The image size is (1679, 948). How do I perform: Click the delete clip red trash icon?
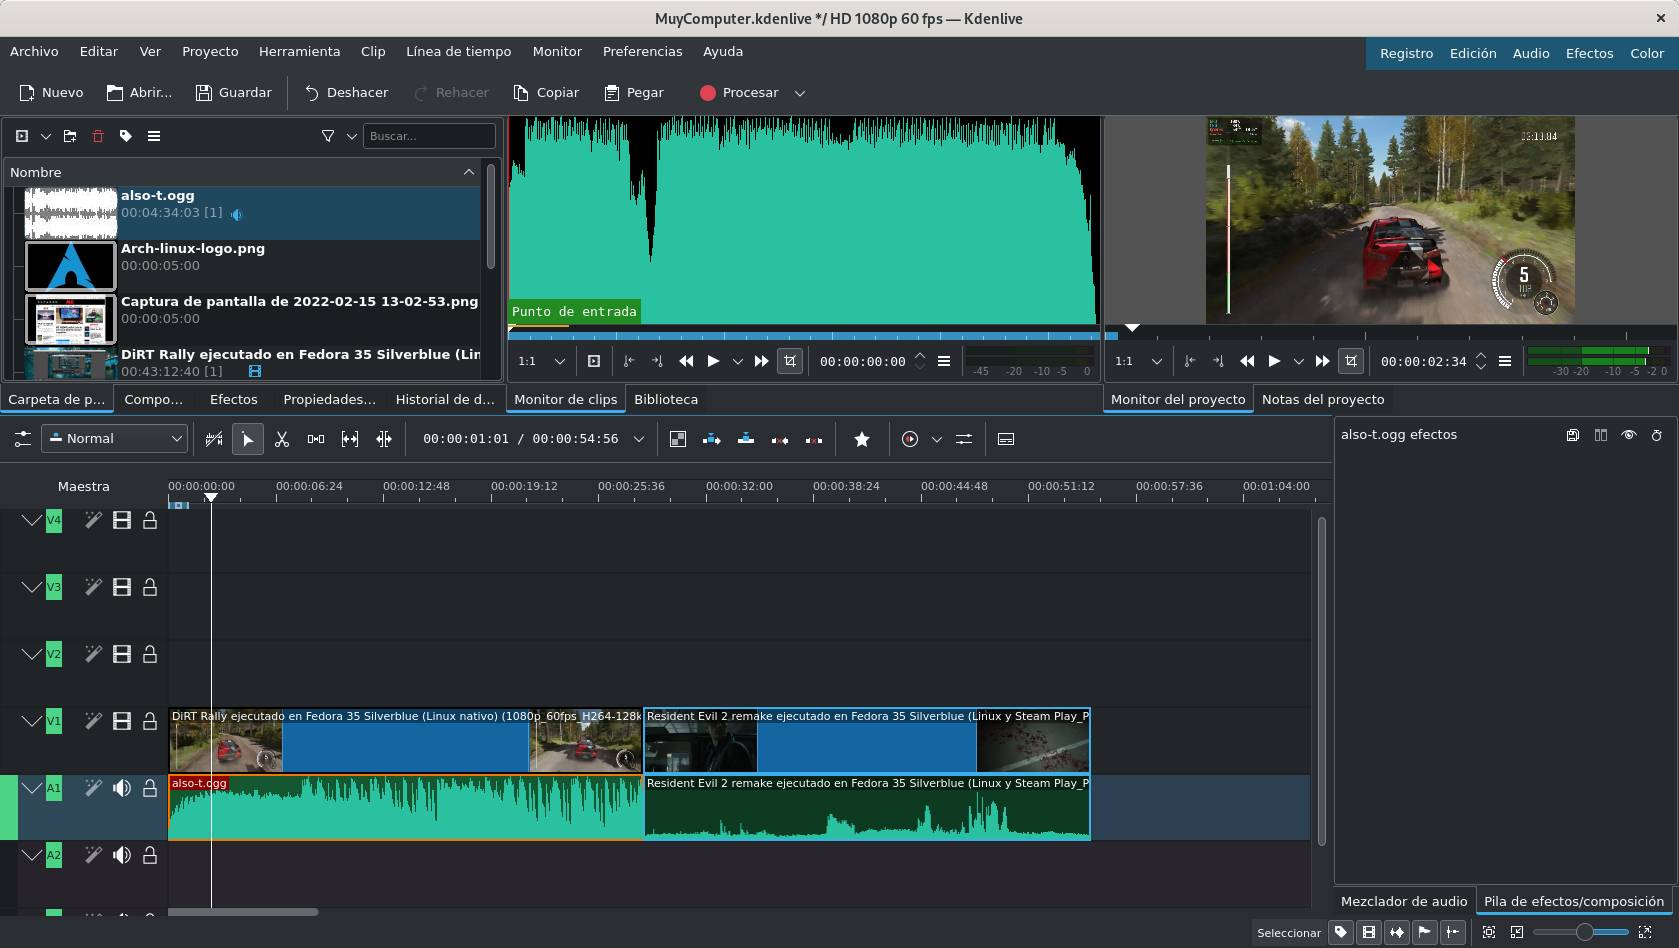[x=98, y=136]
